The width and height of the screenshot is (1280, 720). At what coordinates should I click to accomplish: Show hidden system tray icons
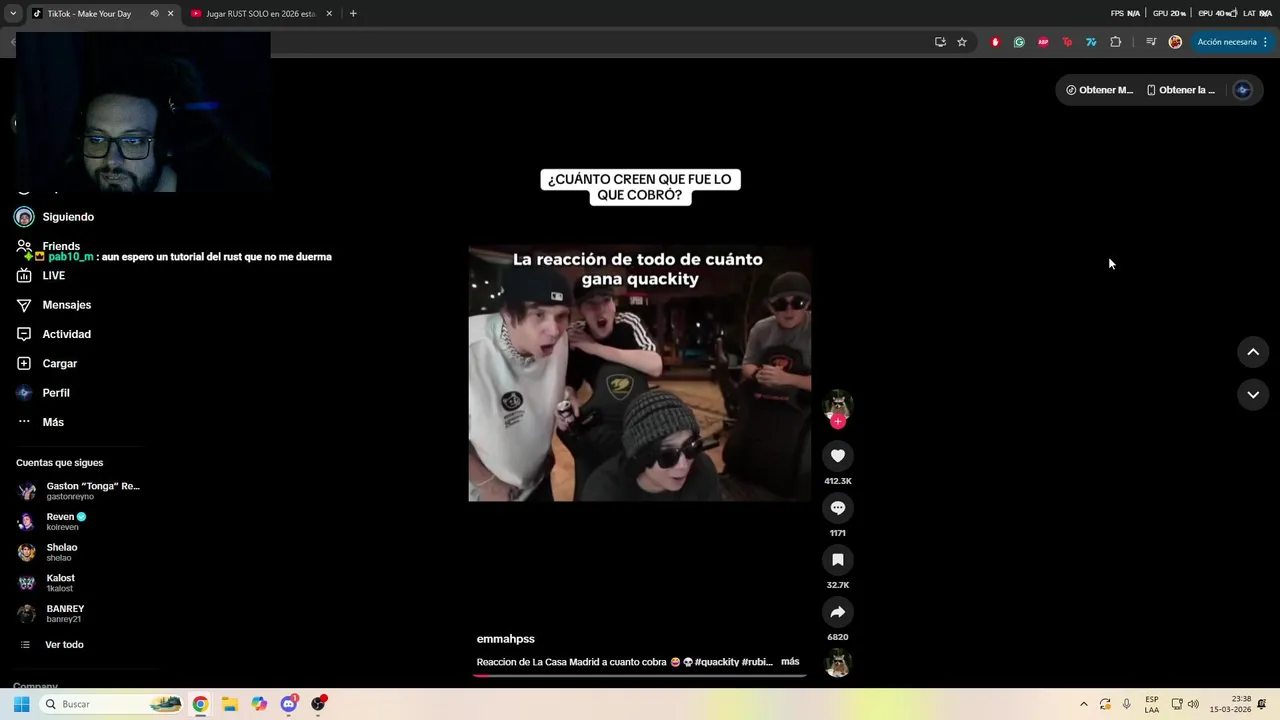tap(1083, 704)
